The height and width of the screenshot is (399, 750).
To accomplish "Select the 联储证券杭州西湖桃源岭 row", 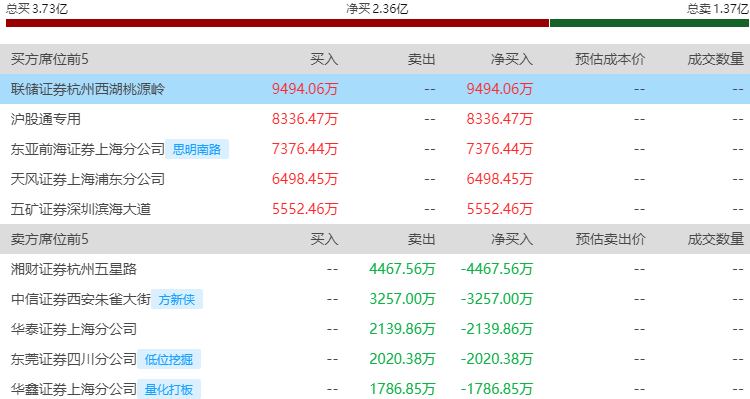I will pyautogui.click(x=375, y=89).
